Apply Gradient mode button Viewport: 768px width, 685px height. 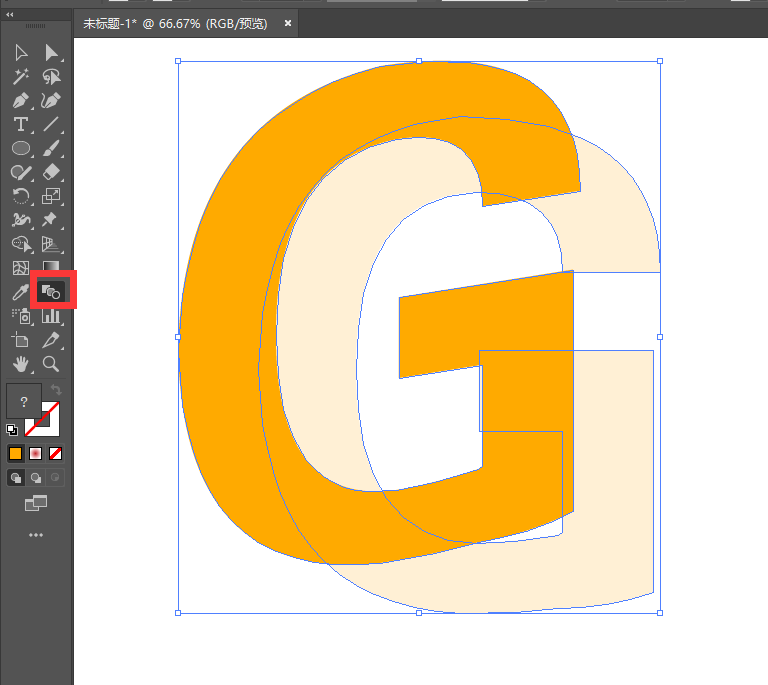35,454
